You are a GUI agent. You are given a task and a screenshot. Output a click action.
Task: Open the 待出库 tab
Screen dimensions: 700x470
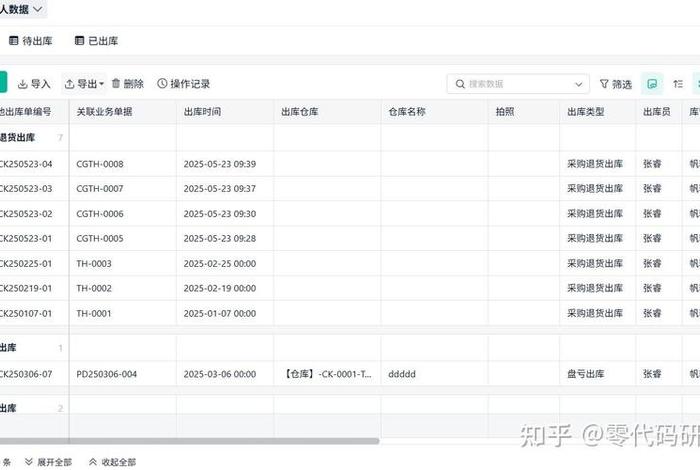coord(31,41)
